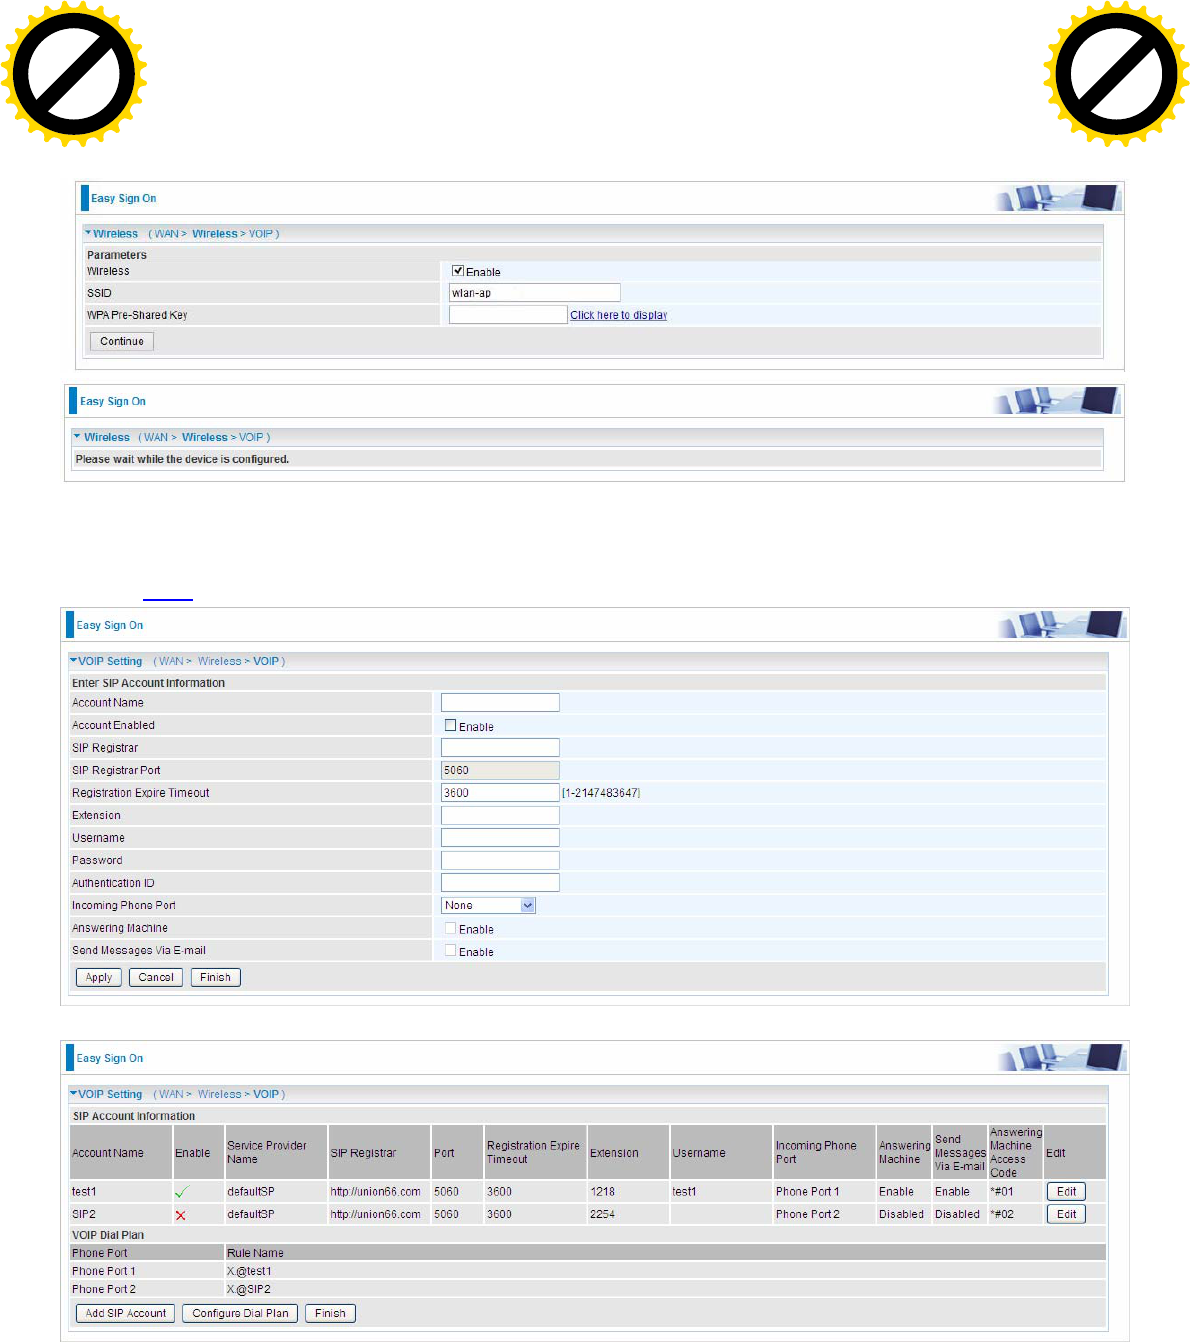Toggle the Wireless Enable checkbox
Viewport: 1190px width, 1342px height.
point(458,271)
